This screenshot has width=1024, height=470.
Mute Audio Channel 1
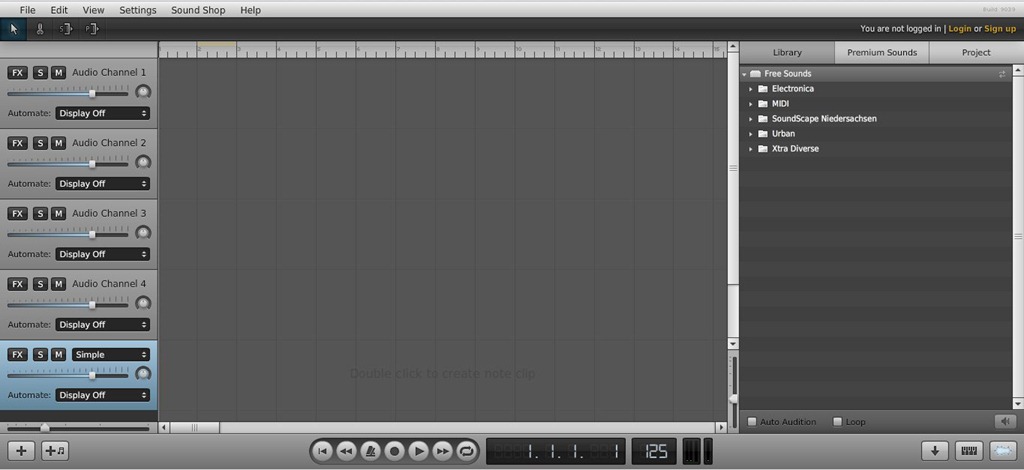(59, 73)
